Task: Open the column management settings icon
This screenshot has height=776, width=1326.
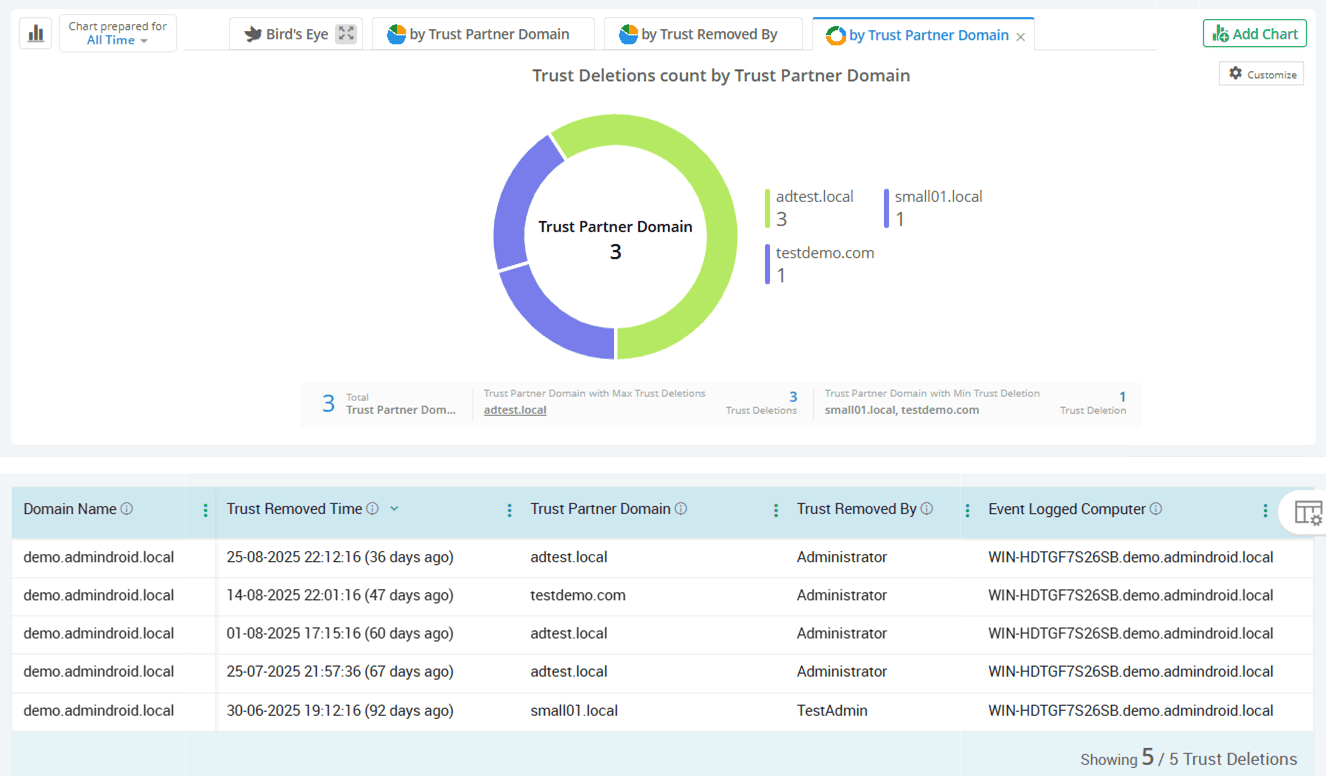Action: (x=1309, y=511)
